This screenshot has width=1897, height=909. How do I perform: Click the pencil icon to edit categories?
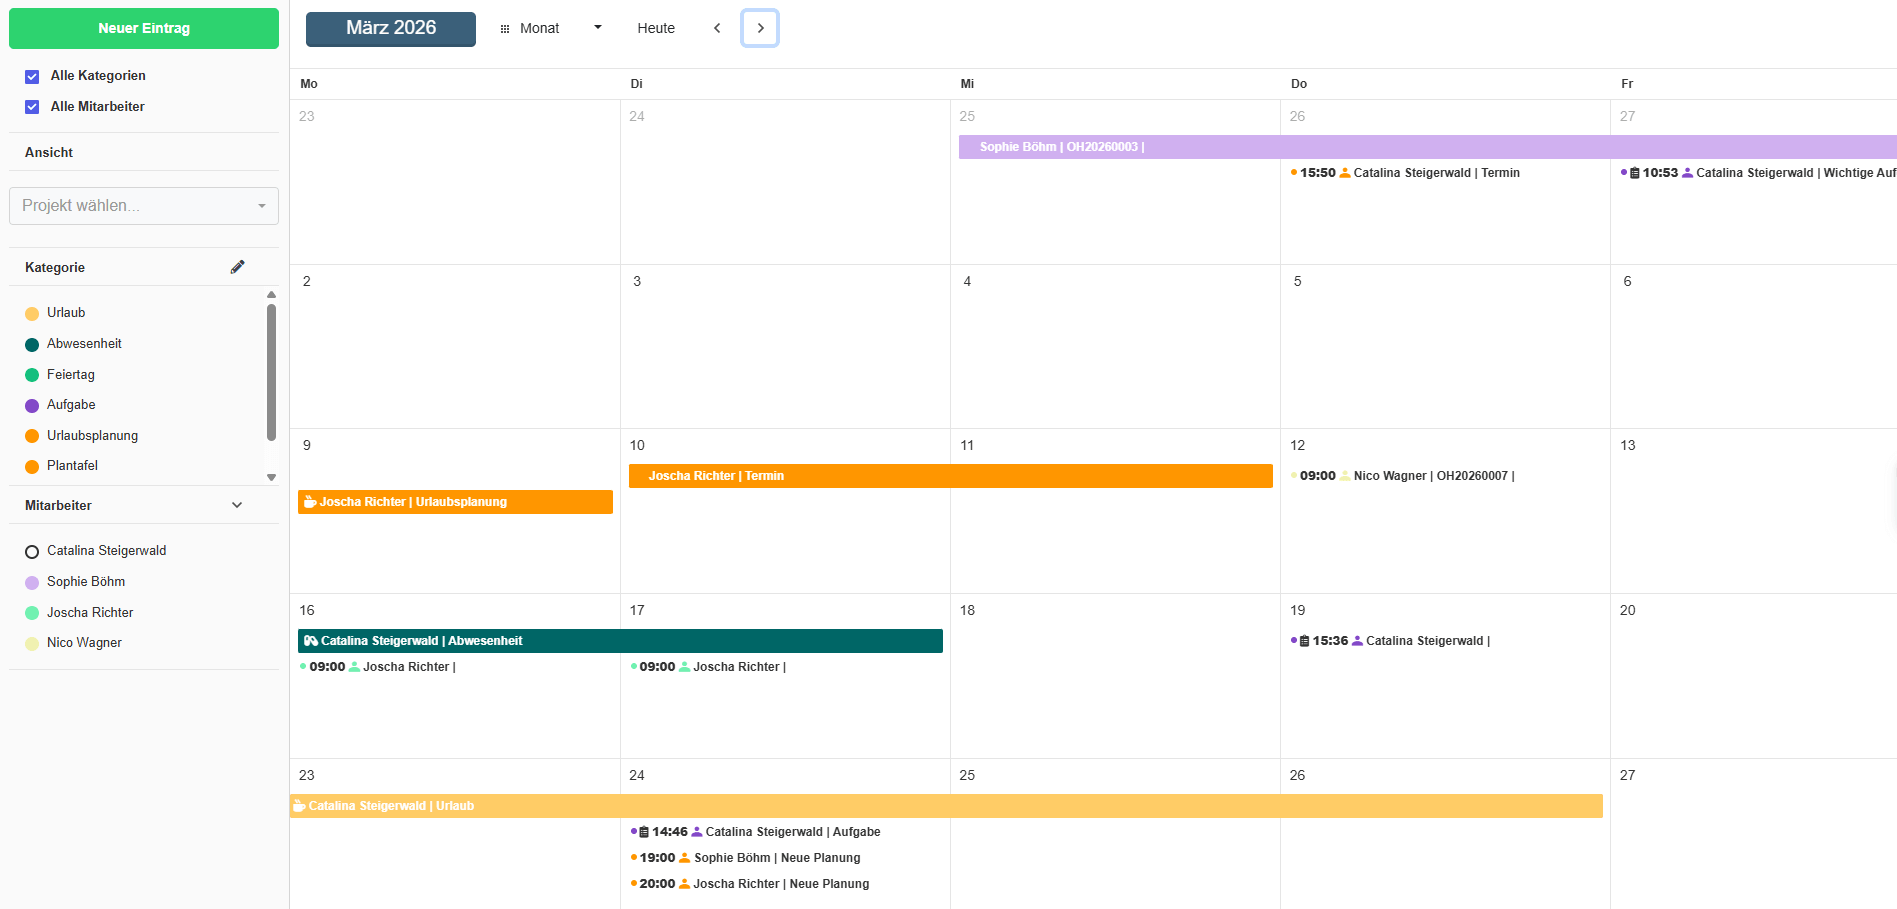(237, 267)
